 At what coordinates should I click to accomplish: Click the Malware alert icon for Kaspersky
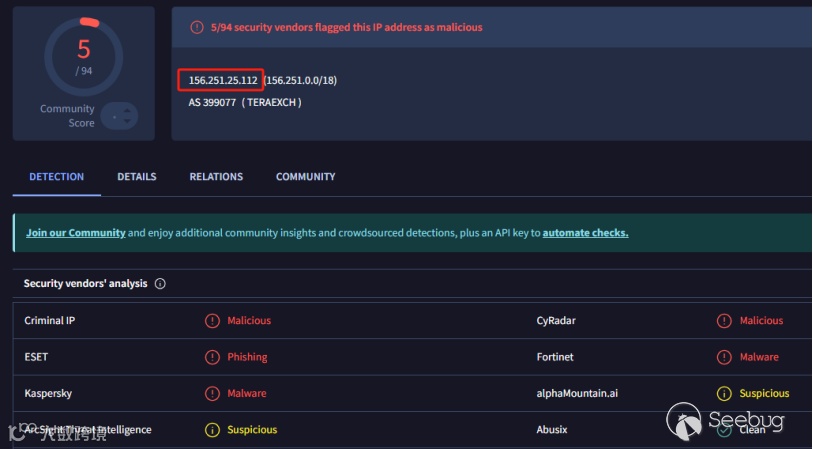[212, 394]
